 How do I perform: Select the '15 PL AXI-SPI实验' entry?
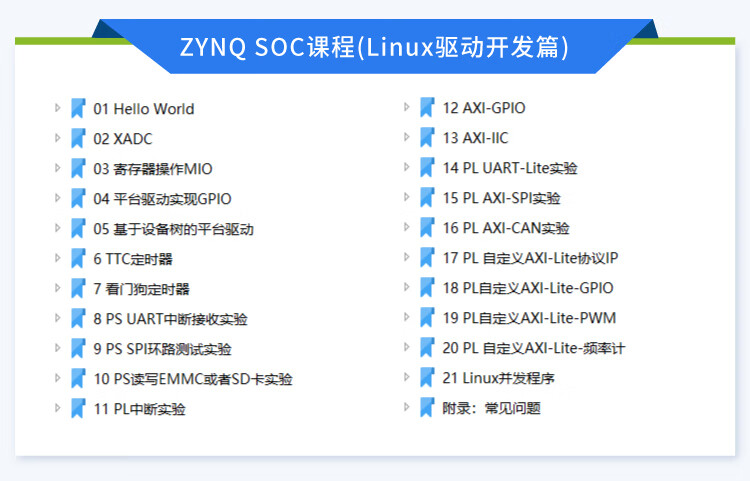coord(501,198)
